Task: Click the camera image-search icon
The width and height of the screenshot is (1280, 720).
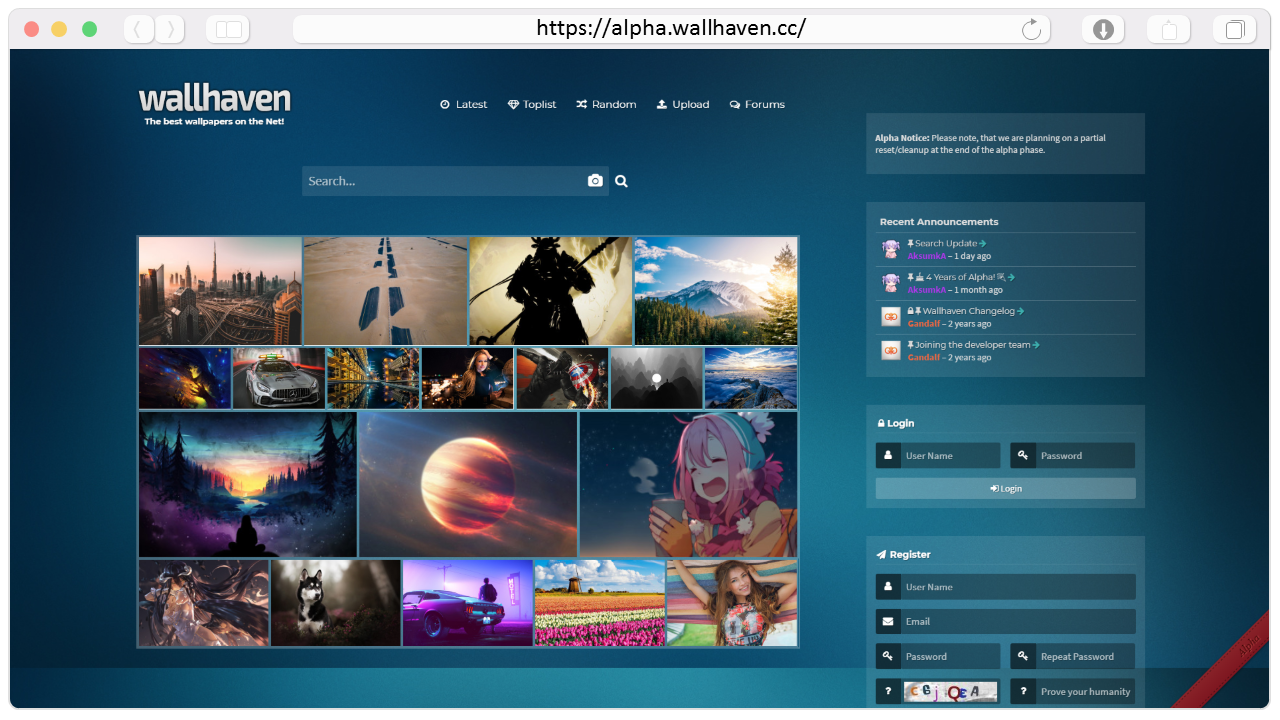Action: point(595,181)
